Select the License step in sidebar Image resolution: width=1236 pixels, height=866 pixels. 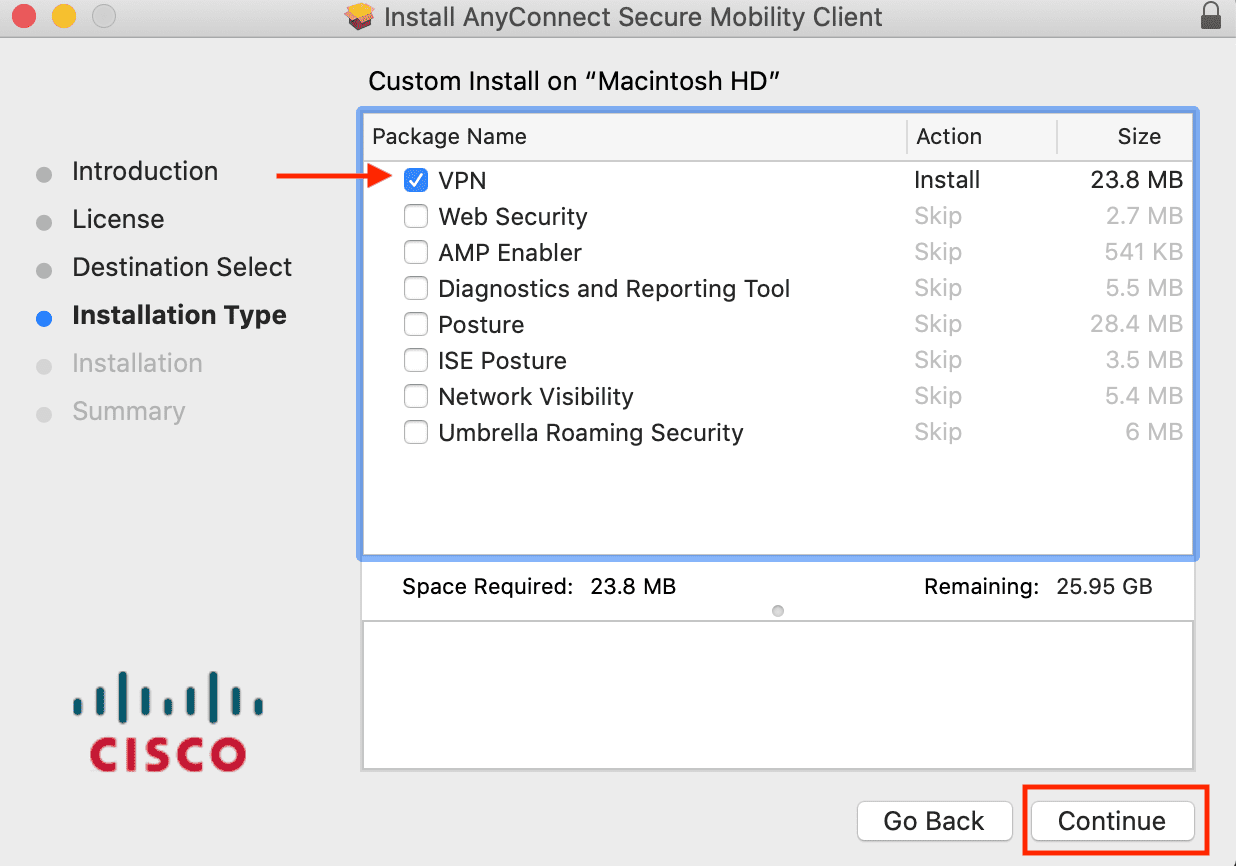point(118,219)
